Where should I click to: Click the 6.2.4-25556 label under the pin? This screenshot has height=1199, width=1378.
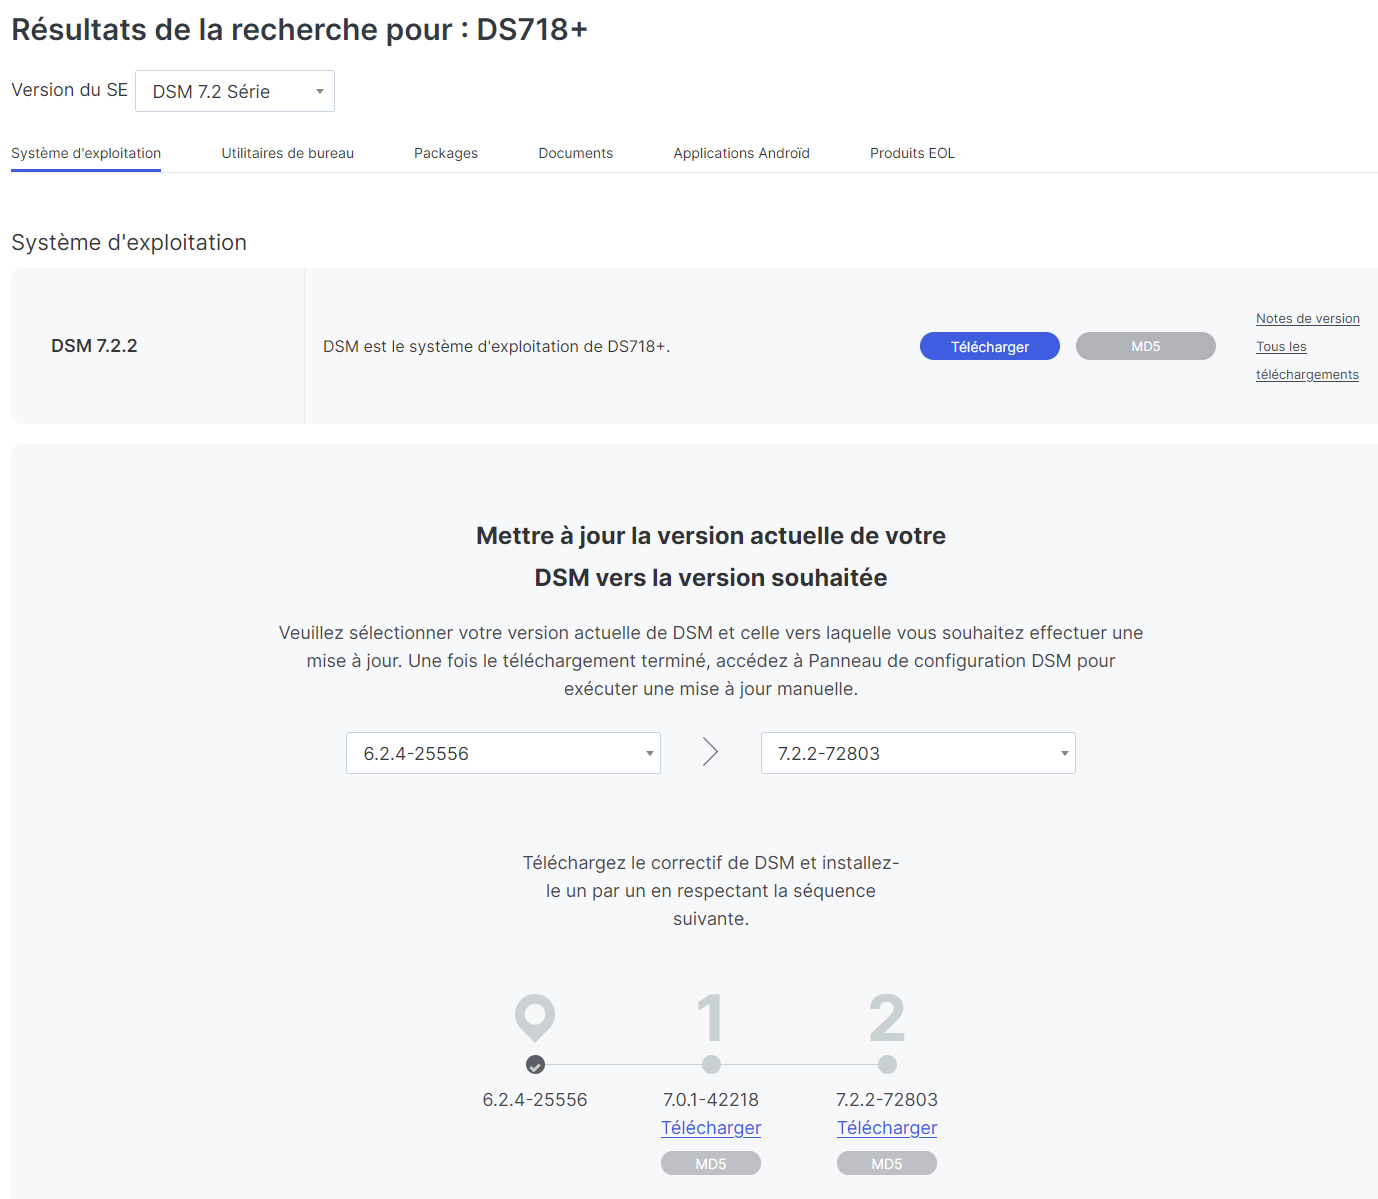(535, 1100)
